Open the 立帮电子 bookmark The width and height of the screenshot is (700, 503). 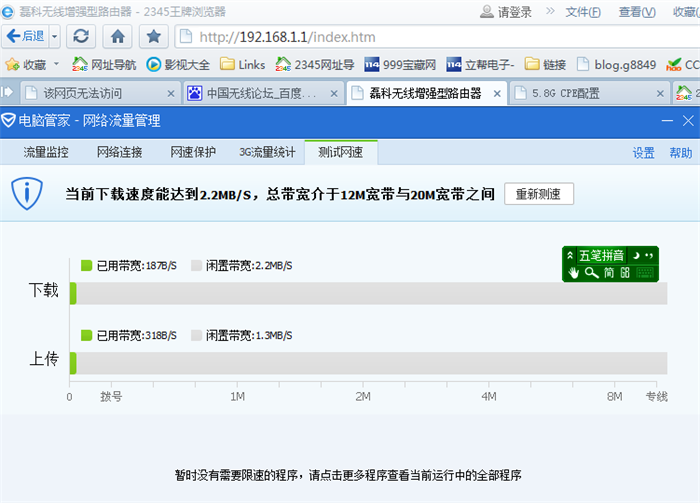click(x=480, y=65)
